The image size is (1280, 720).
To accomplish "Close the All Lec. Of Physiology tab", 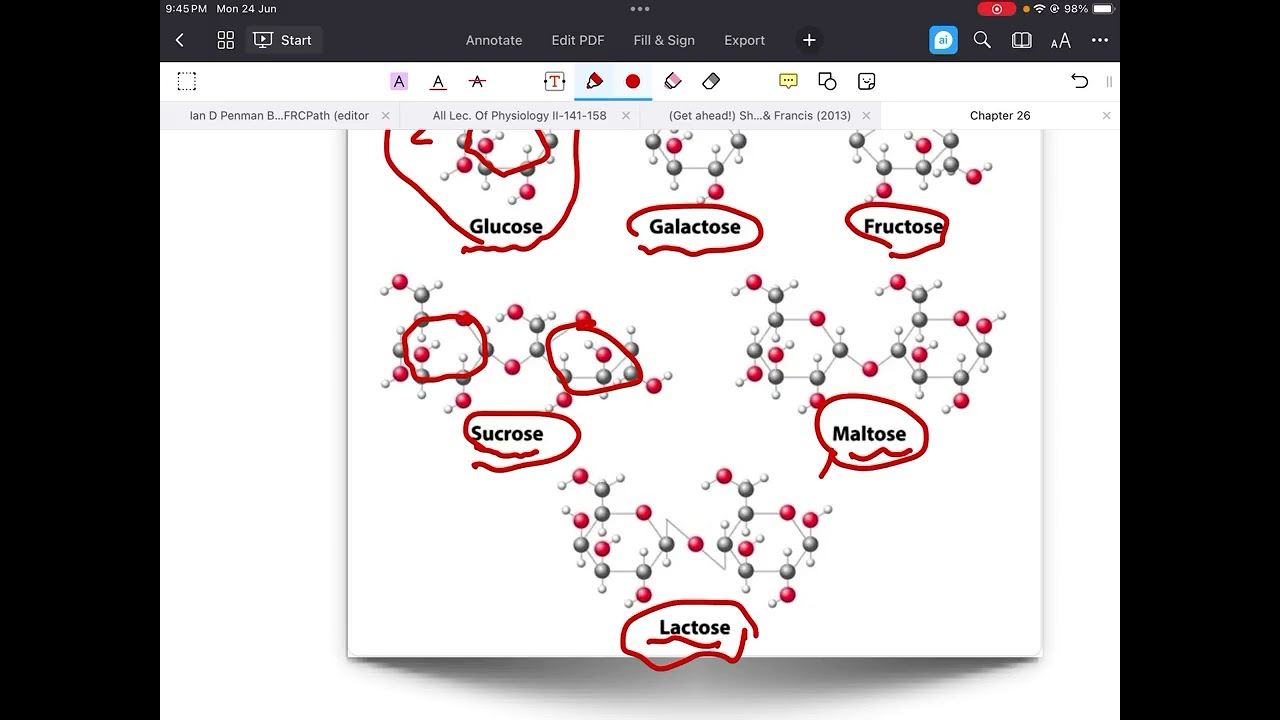I will (x=626, y=115).
